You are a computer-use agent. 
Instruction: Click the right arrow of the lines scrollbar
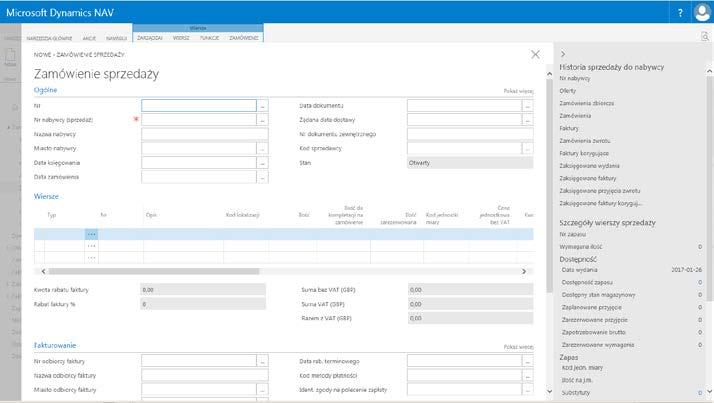[x=524, y=271]
